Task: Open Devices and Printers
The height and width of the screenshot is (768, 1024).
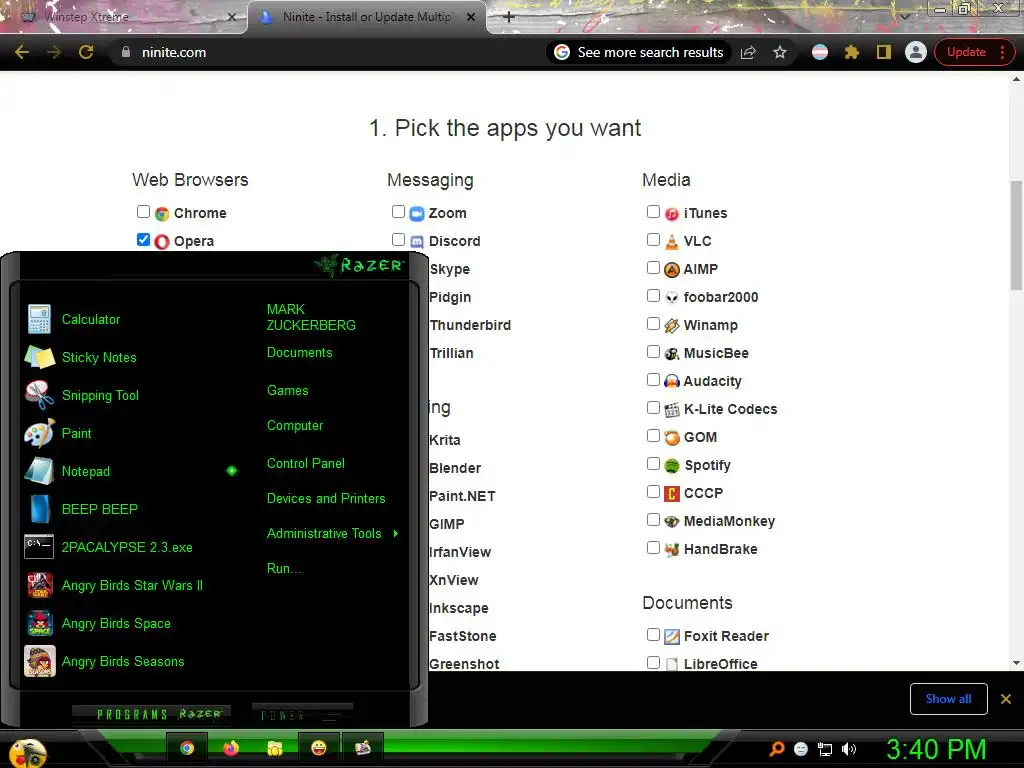Action: pos(326,498)
